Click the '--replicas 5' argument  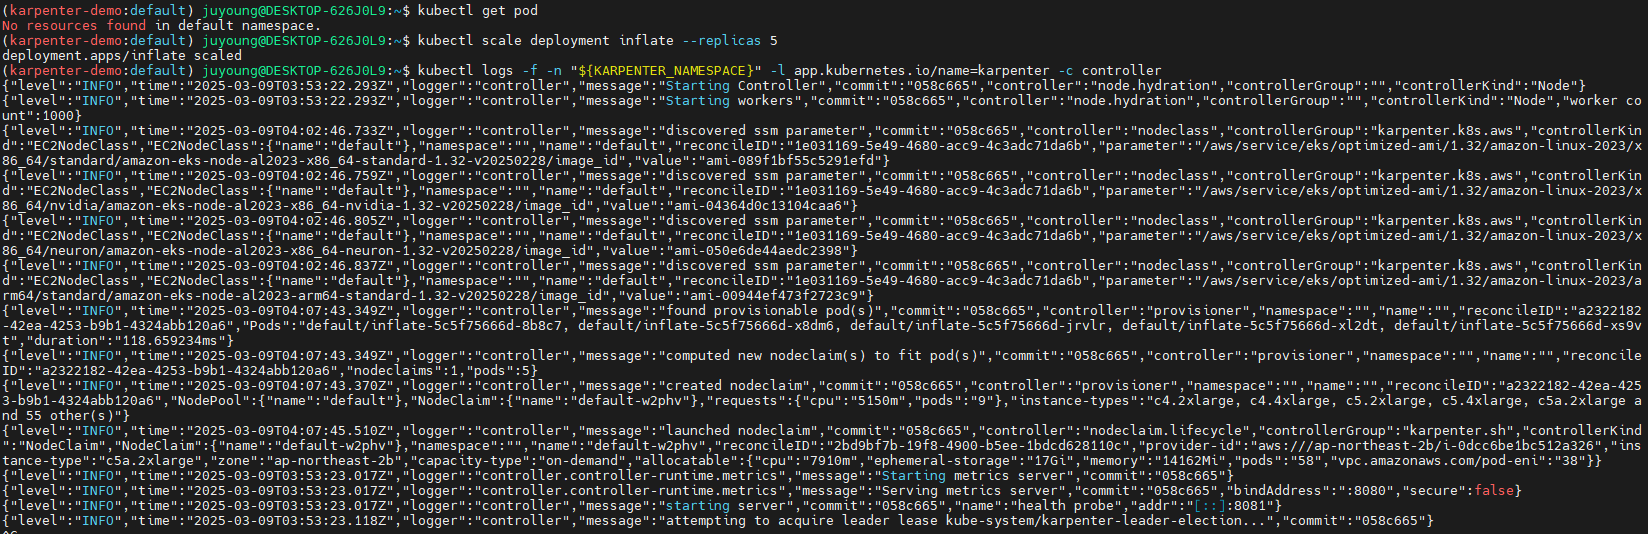pos(730,40)
